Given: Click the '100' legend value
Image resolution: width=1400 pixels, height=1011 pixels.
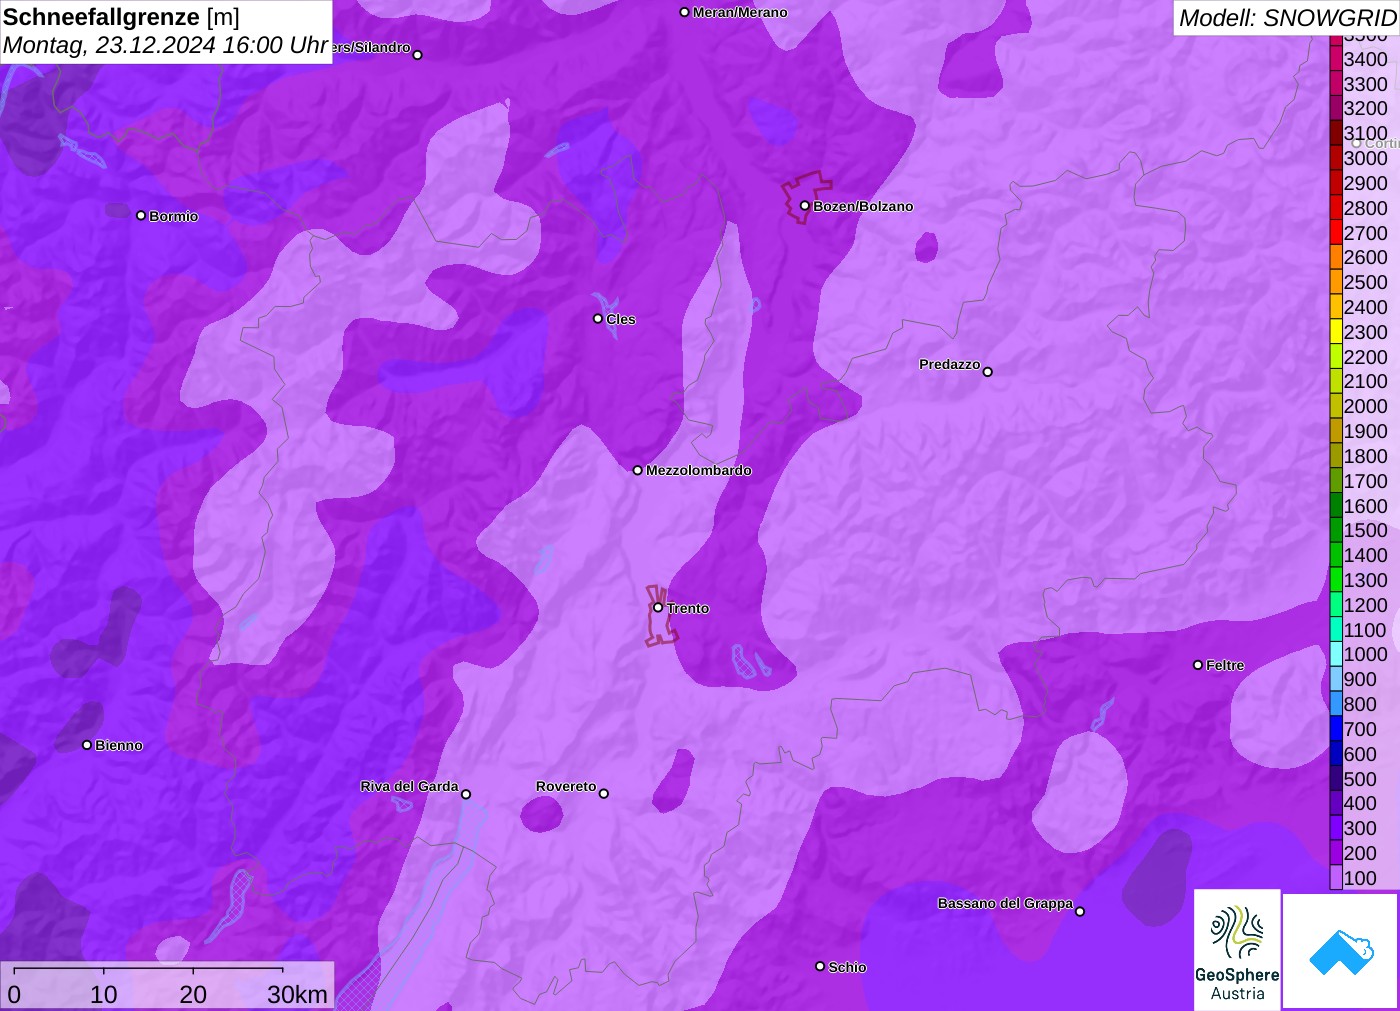Looking at the screenshot, I should (x=1360, y=878).
